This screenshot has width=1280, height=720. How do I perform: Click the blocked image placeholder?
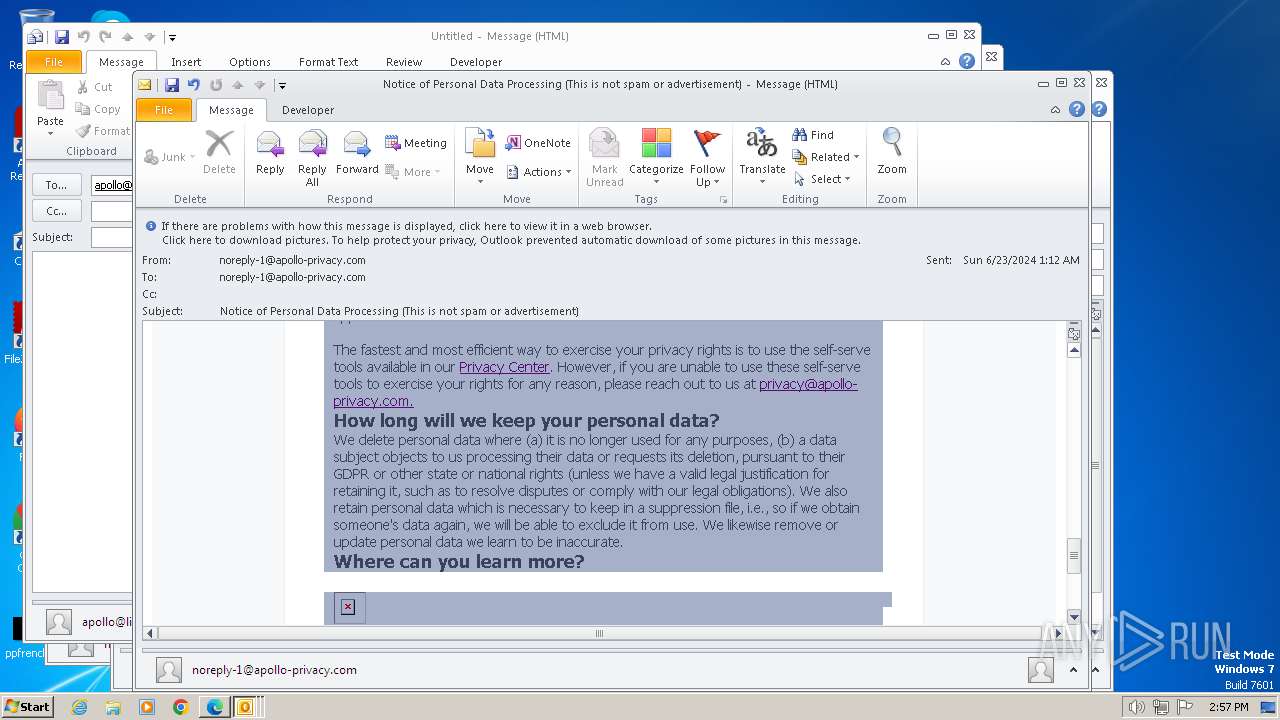point(347,607)
